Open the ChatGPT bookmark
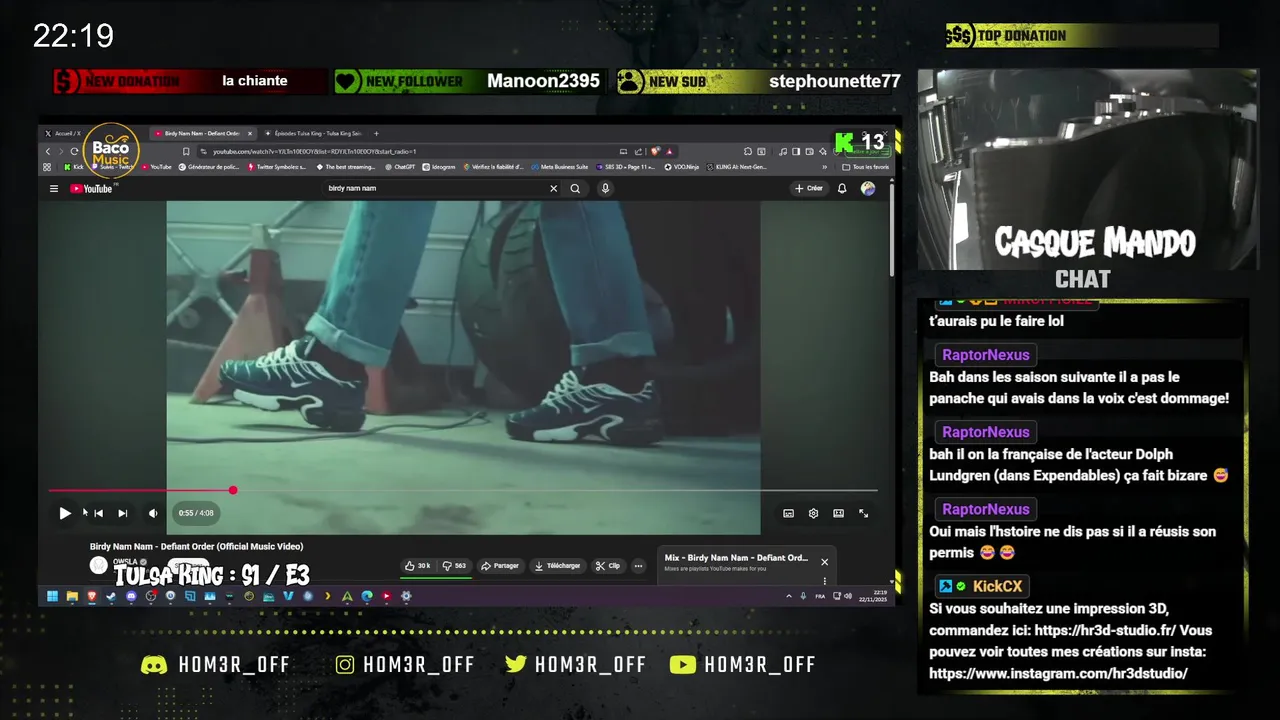1280x720 pixels. pyautogui.click(x=400, y=167)
